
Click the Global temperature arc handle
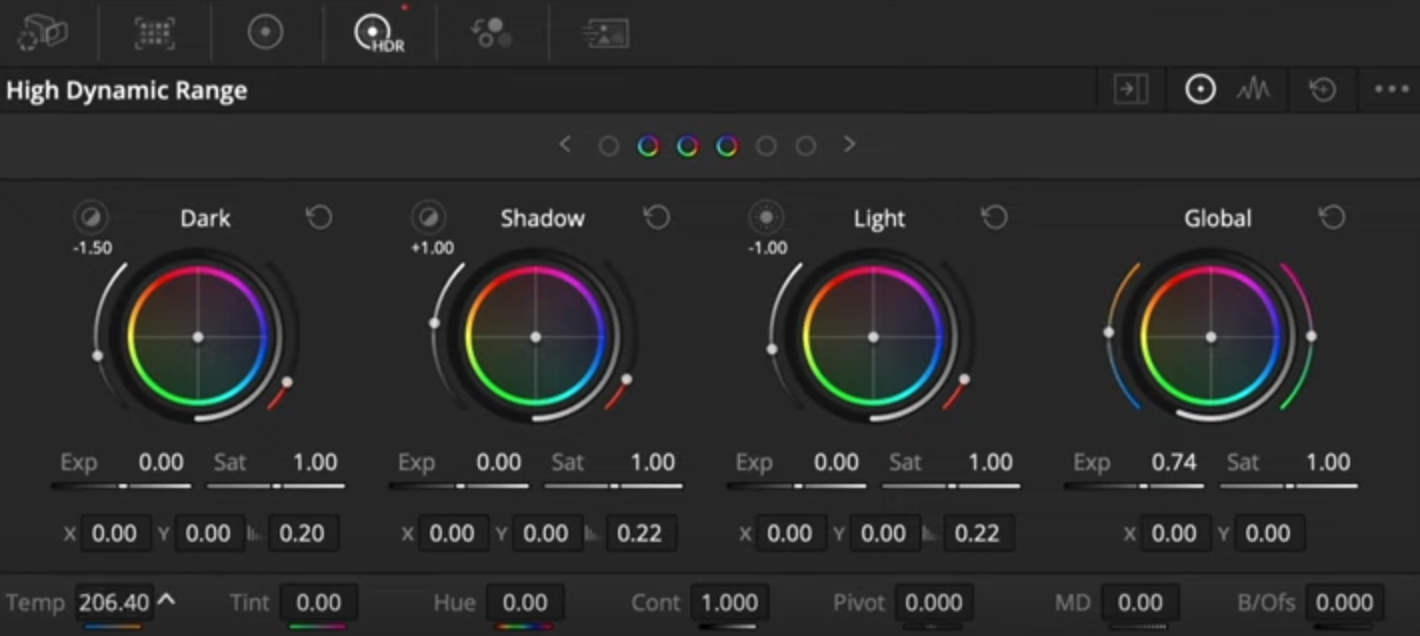1109,332
